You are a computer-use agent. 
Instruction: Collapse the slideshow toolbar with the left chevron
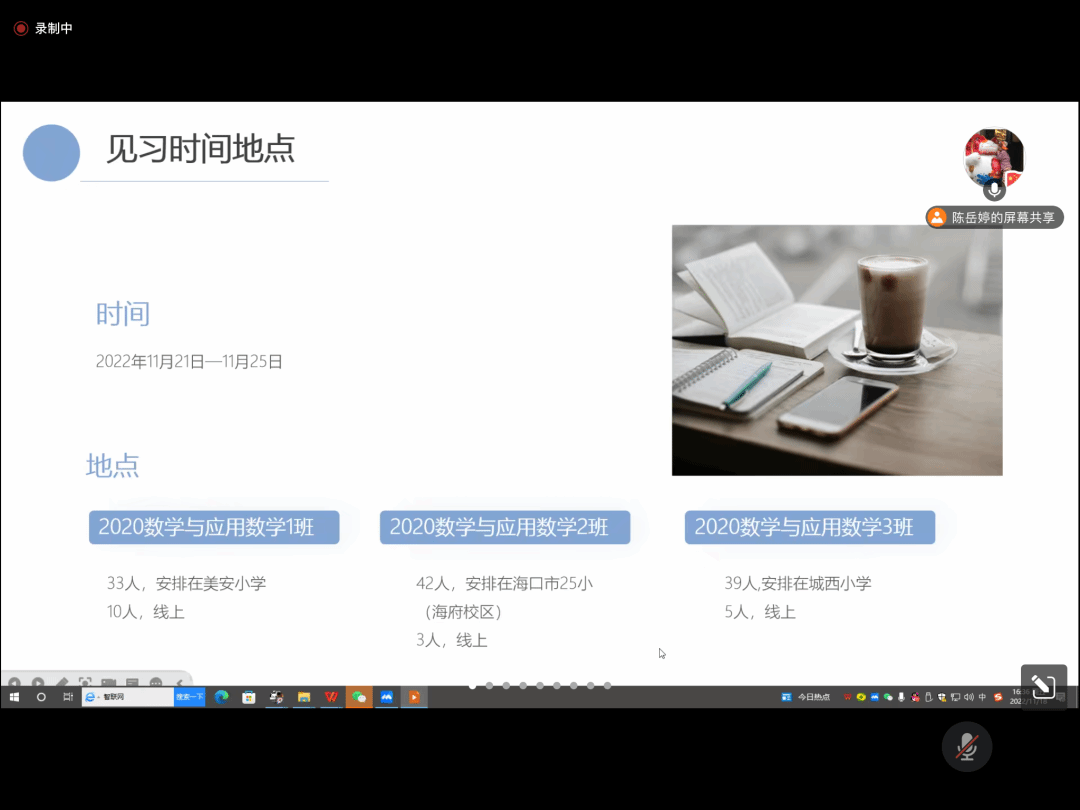[180, 683]
